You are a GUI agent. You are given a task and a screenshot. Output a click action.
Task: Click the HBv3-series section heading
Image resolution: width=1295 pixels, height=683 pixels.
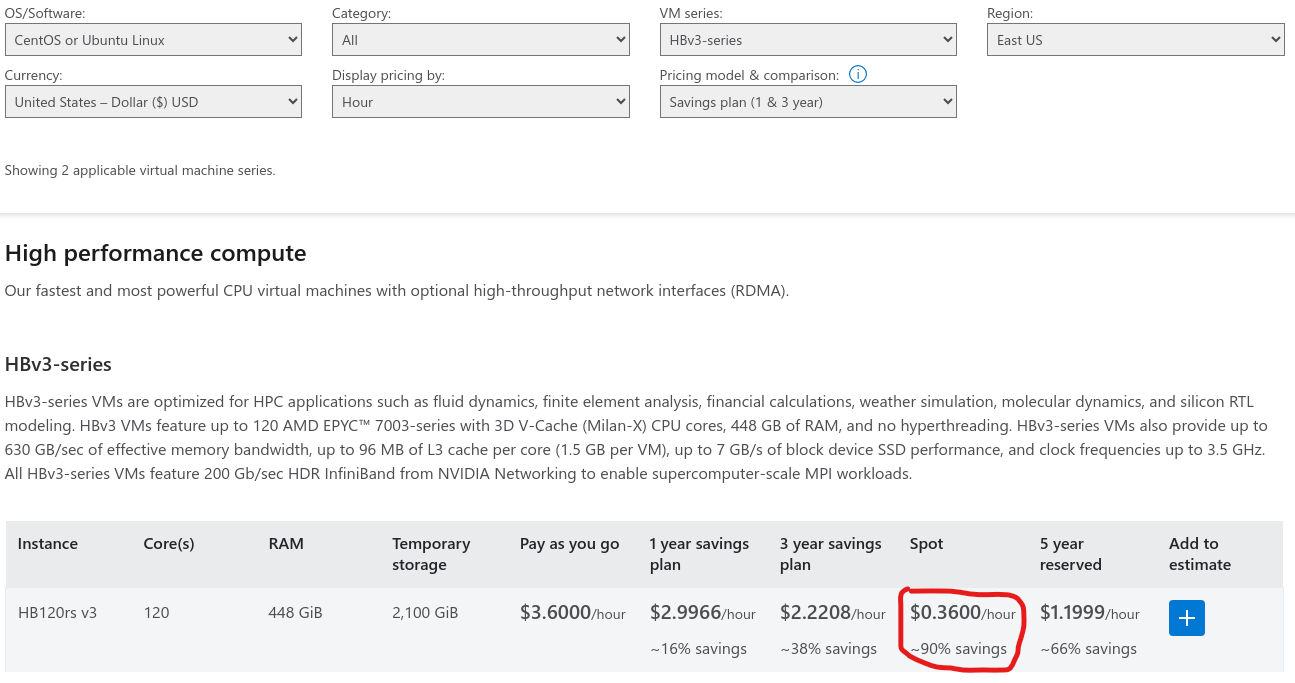58,364
